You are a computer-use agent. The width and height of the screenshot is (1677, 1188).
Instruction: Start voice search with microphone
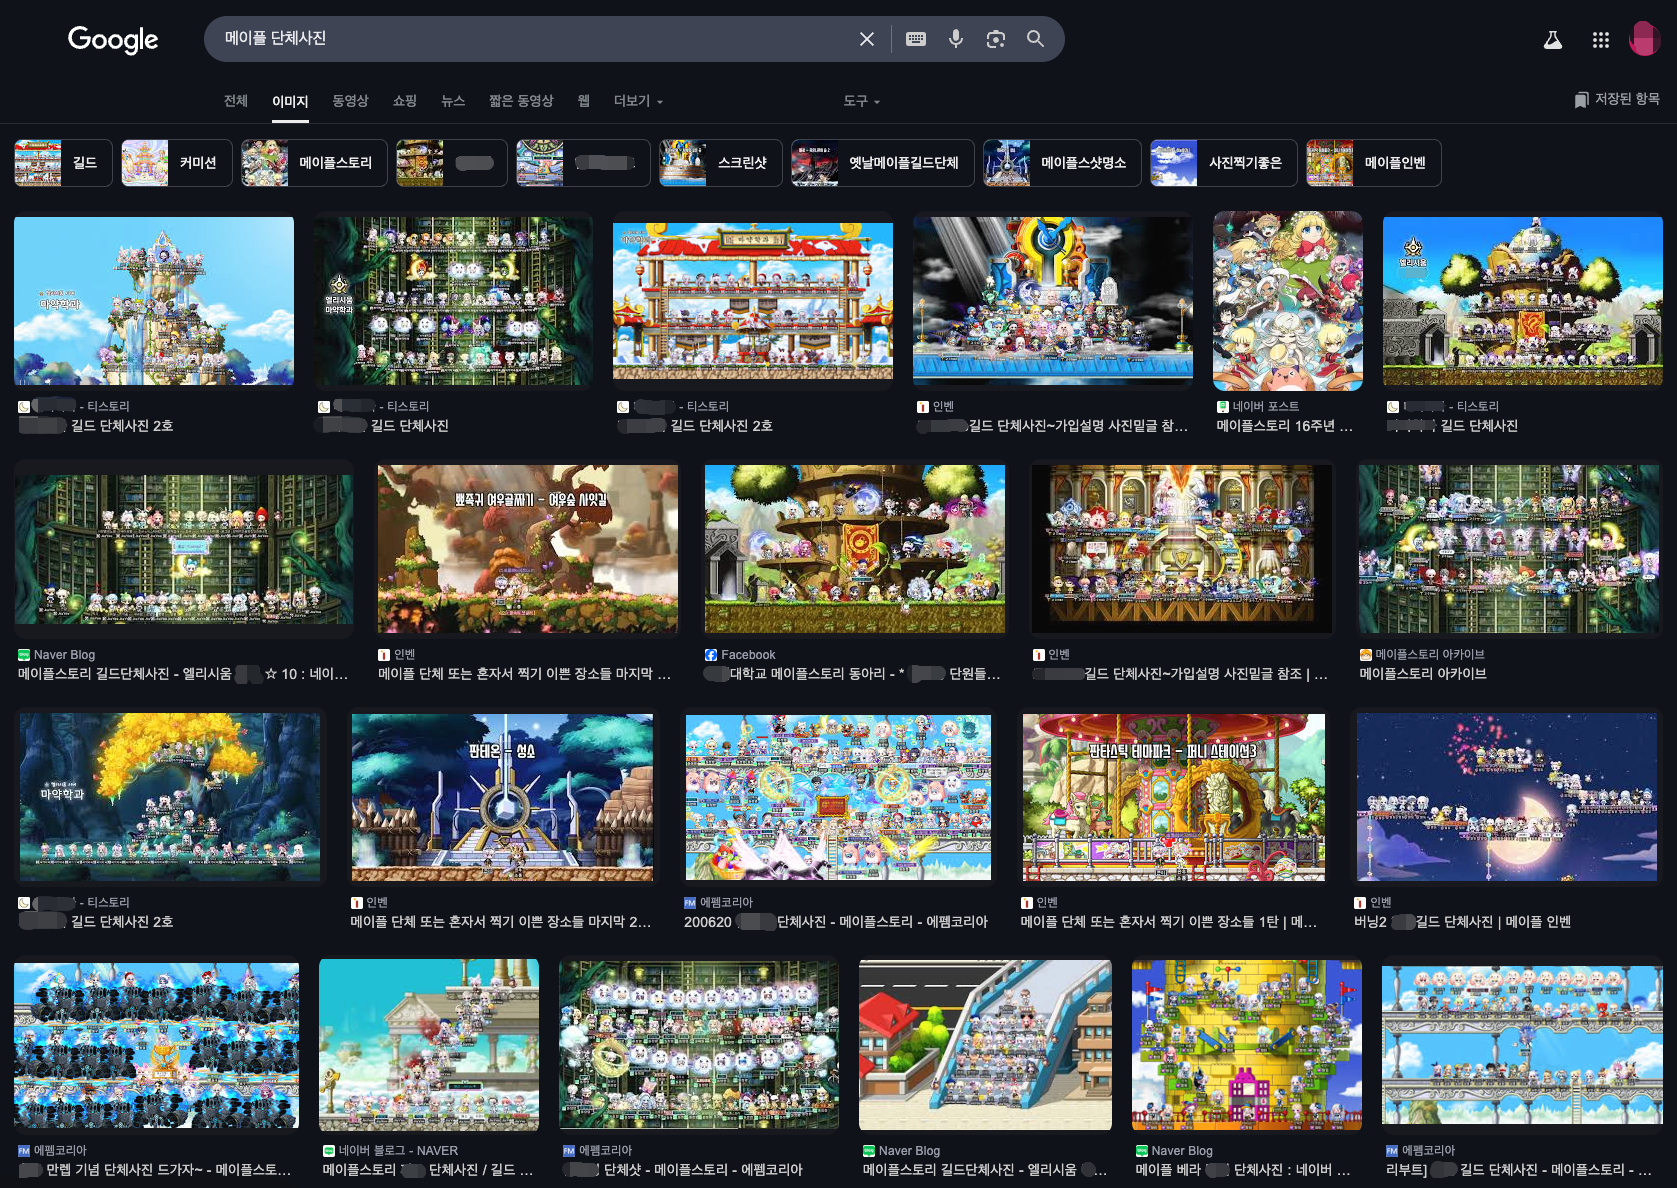[x=956, y=39]
